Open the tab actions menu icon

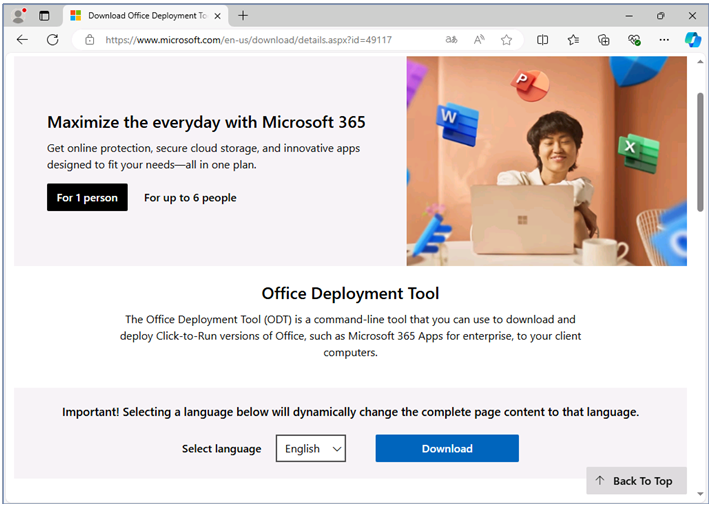tap(44, 16)
